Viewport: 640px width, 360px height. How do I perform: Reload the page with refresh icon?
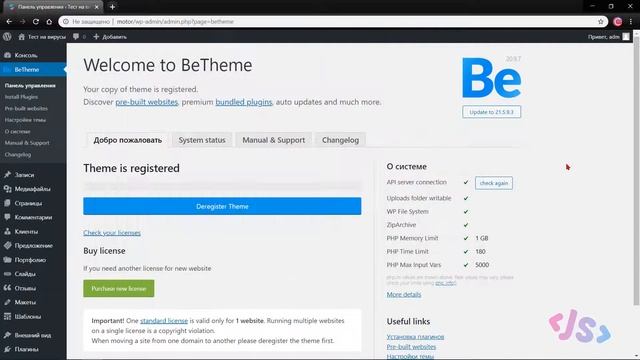pyautogui.click(x=36, y=22)
